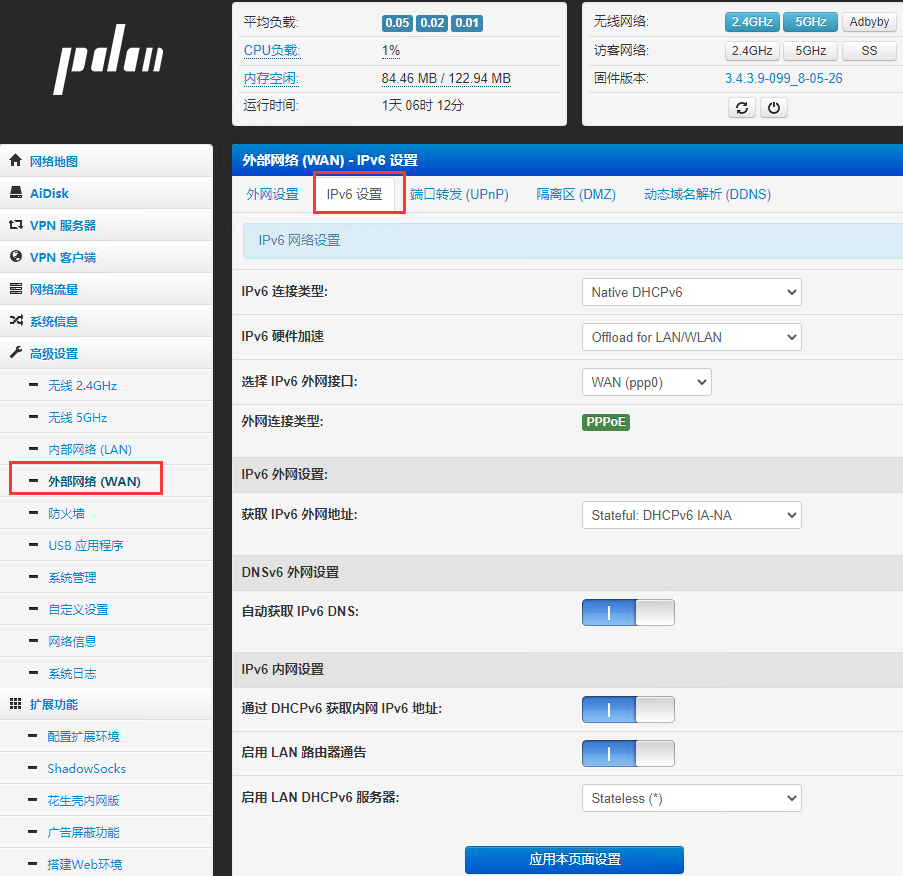The height and width of the screenshot is (876, 903).
Task: Open 网络流量 menu item
Action: click(106, 289)
